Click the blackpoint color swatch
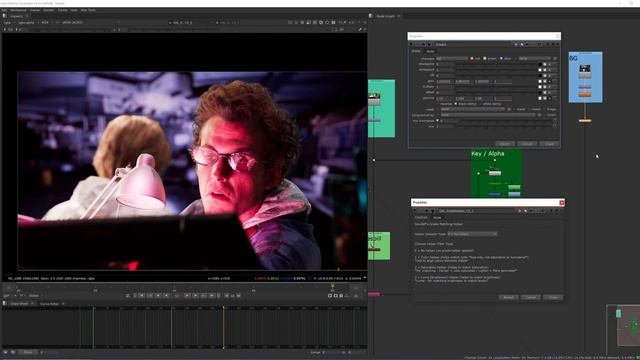 coord(540,64)
